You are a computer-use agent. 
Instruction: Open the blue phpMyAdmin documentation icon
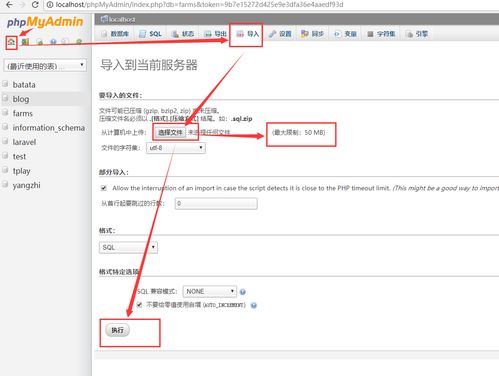pyautogui.click(x=53, y=42)
